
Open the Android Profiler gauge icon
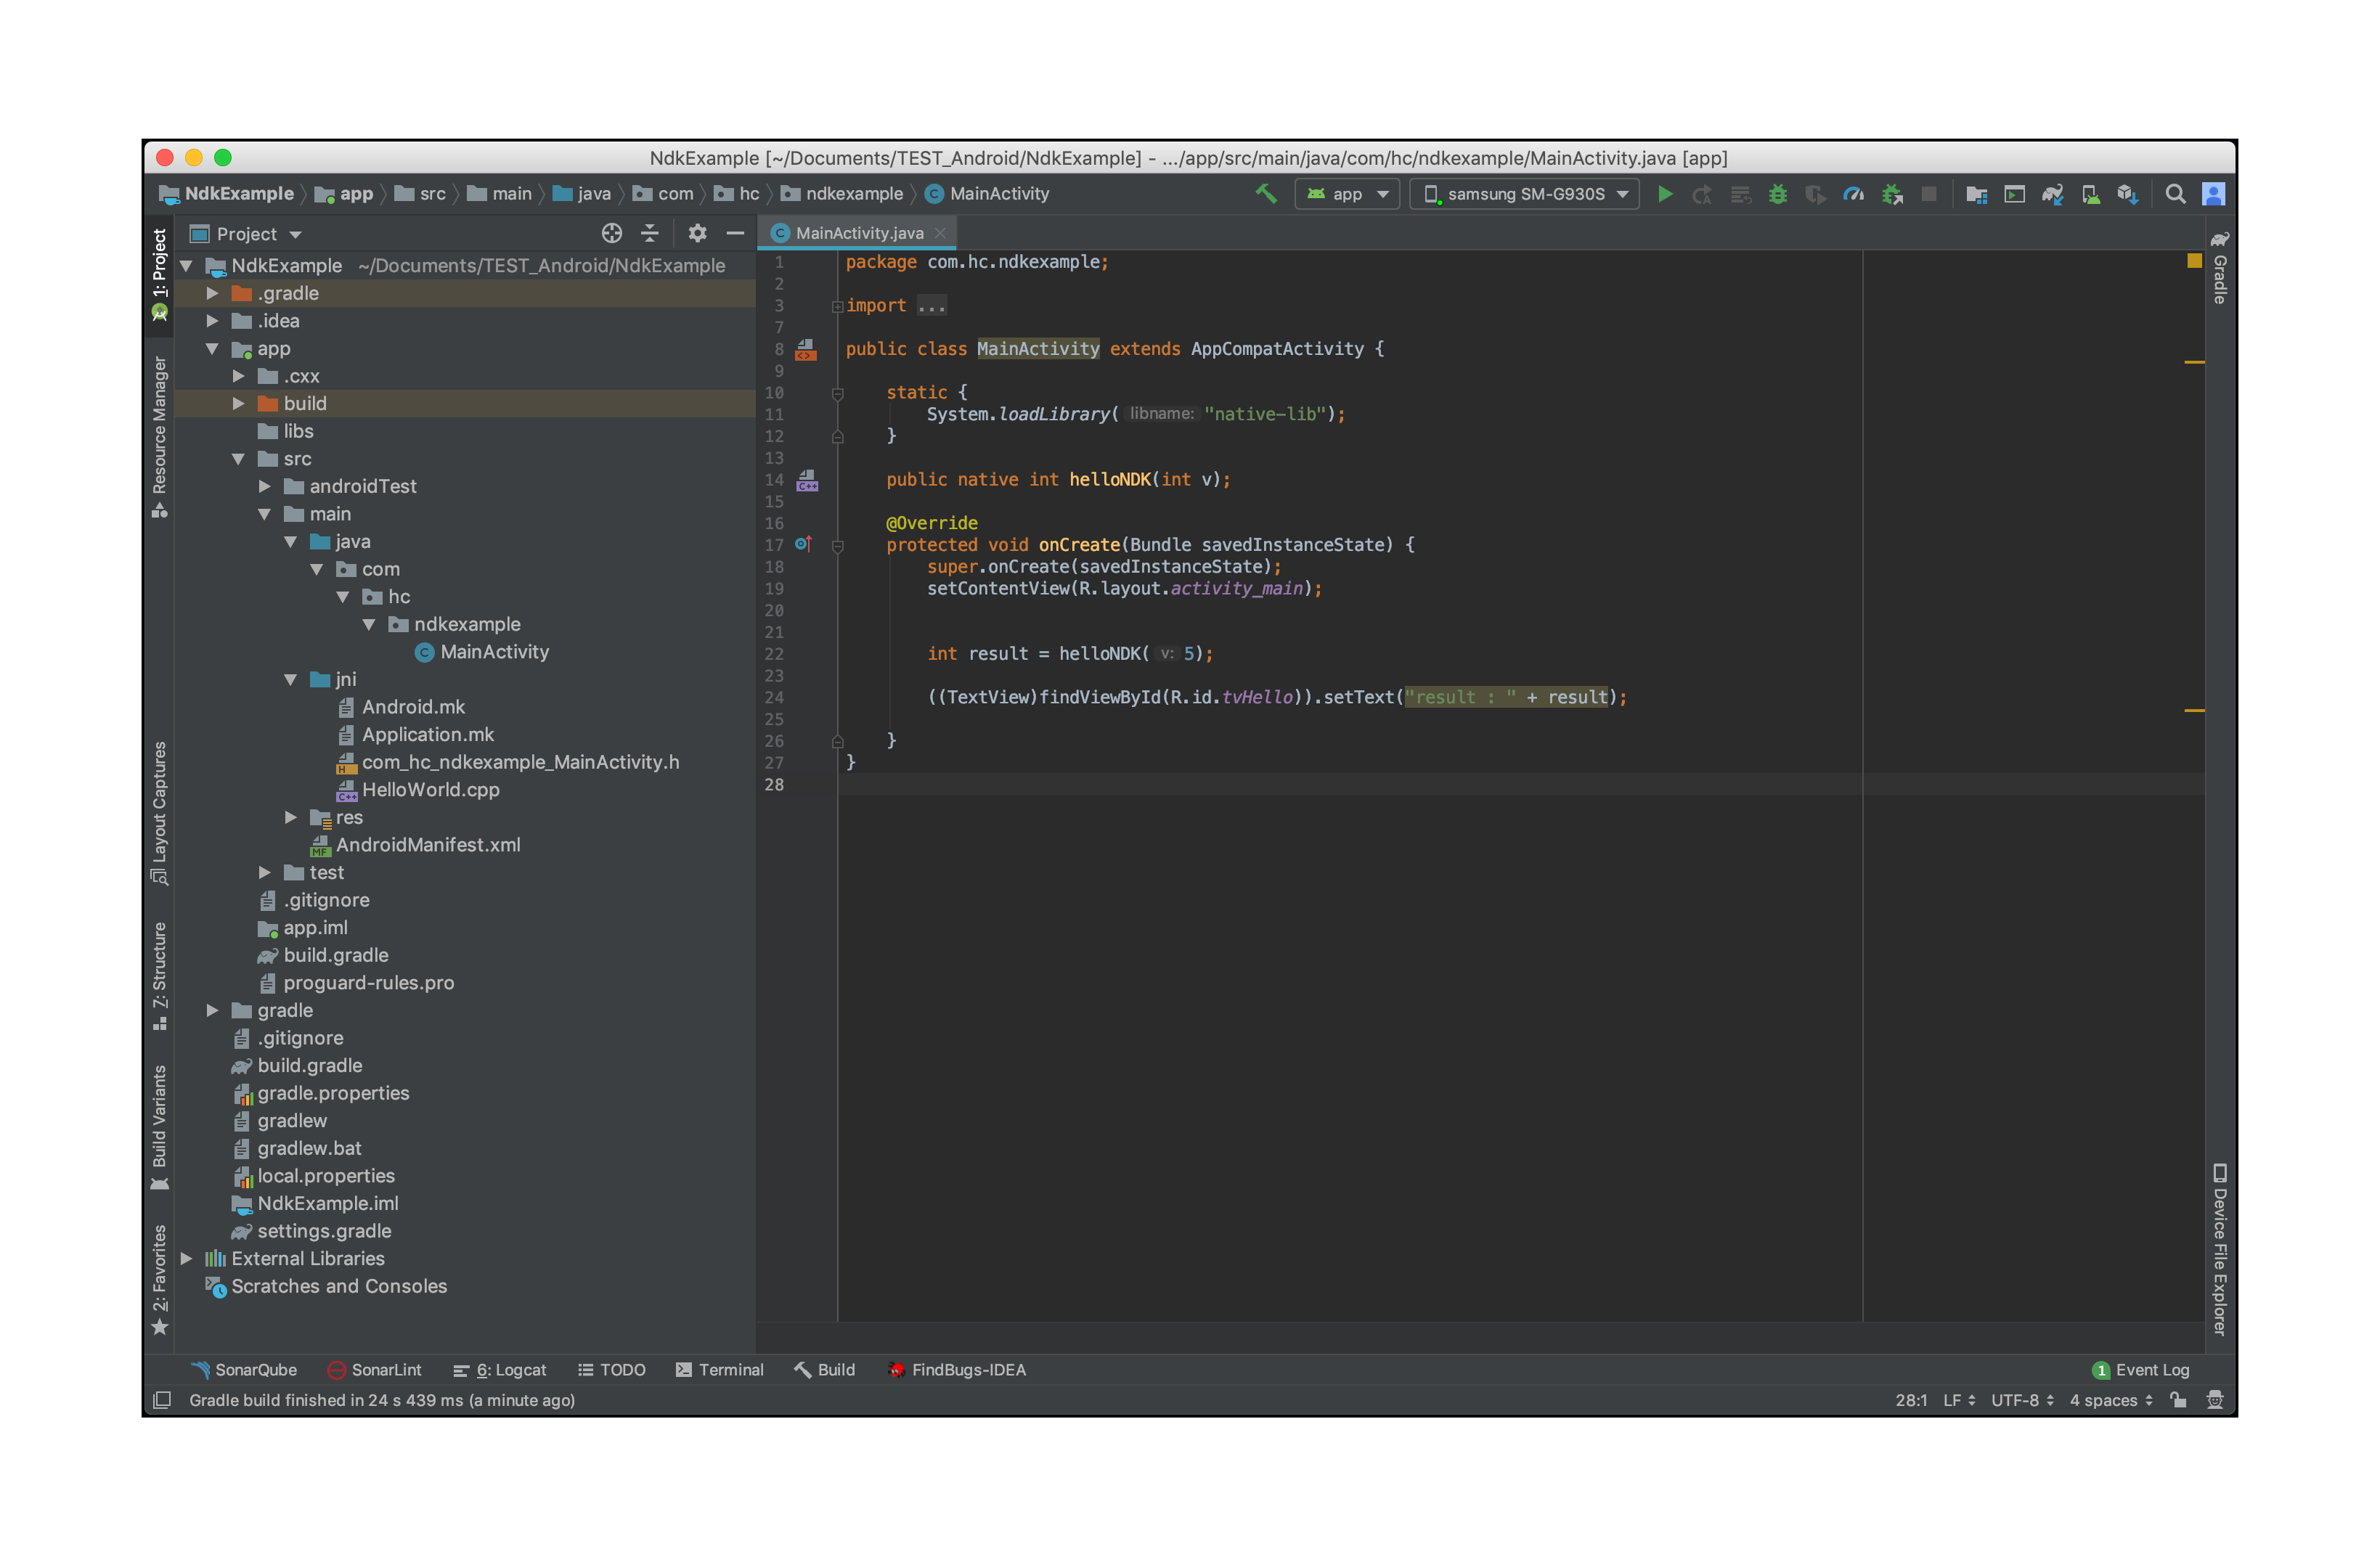(1853, 194)
